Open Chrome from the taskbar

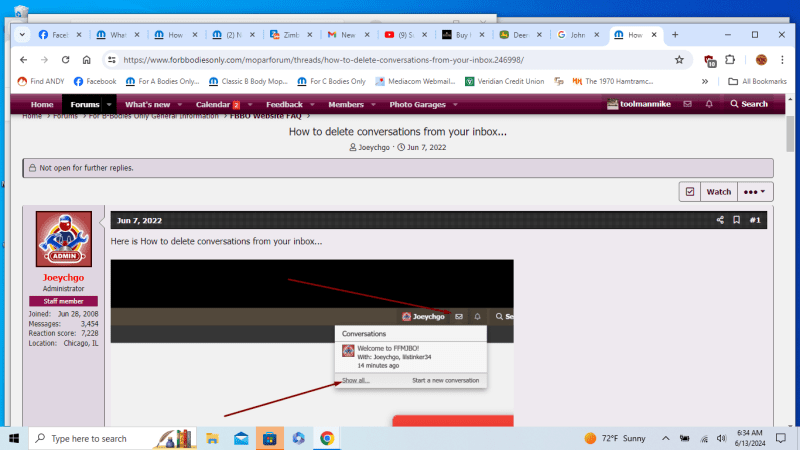327,438
